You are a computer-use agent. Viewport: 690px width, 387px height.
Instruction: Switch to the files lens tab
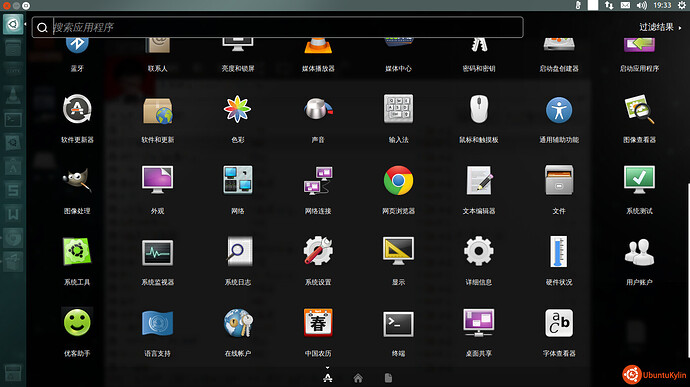click(x=388, y=378)
